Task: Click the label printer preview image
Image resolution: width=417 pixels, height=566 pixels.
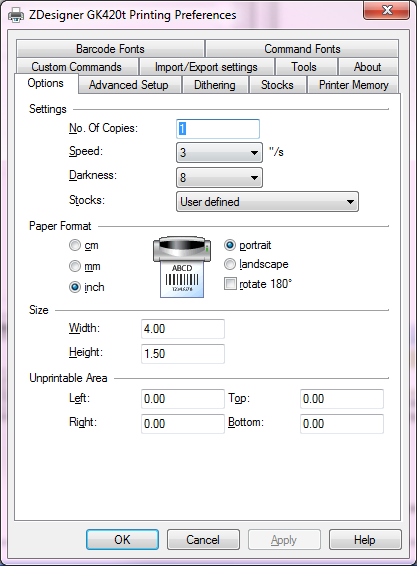Action: (182, 267)
